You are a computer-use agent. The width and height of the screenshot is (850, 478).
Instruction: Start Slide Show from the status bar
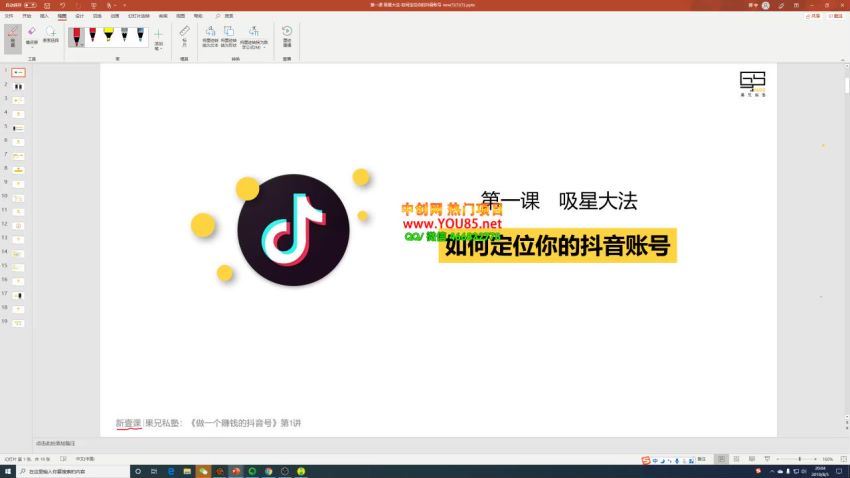[767, 459]
